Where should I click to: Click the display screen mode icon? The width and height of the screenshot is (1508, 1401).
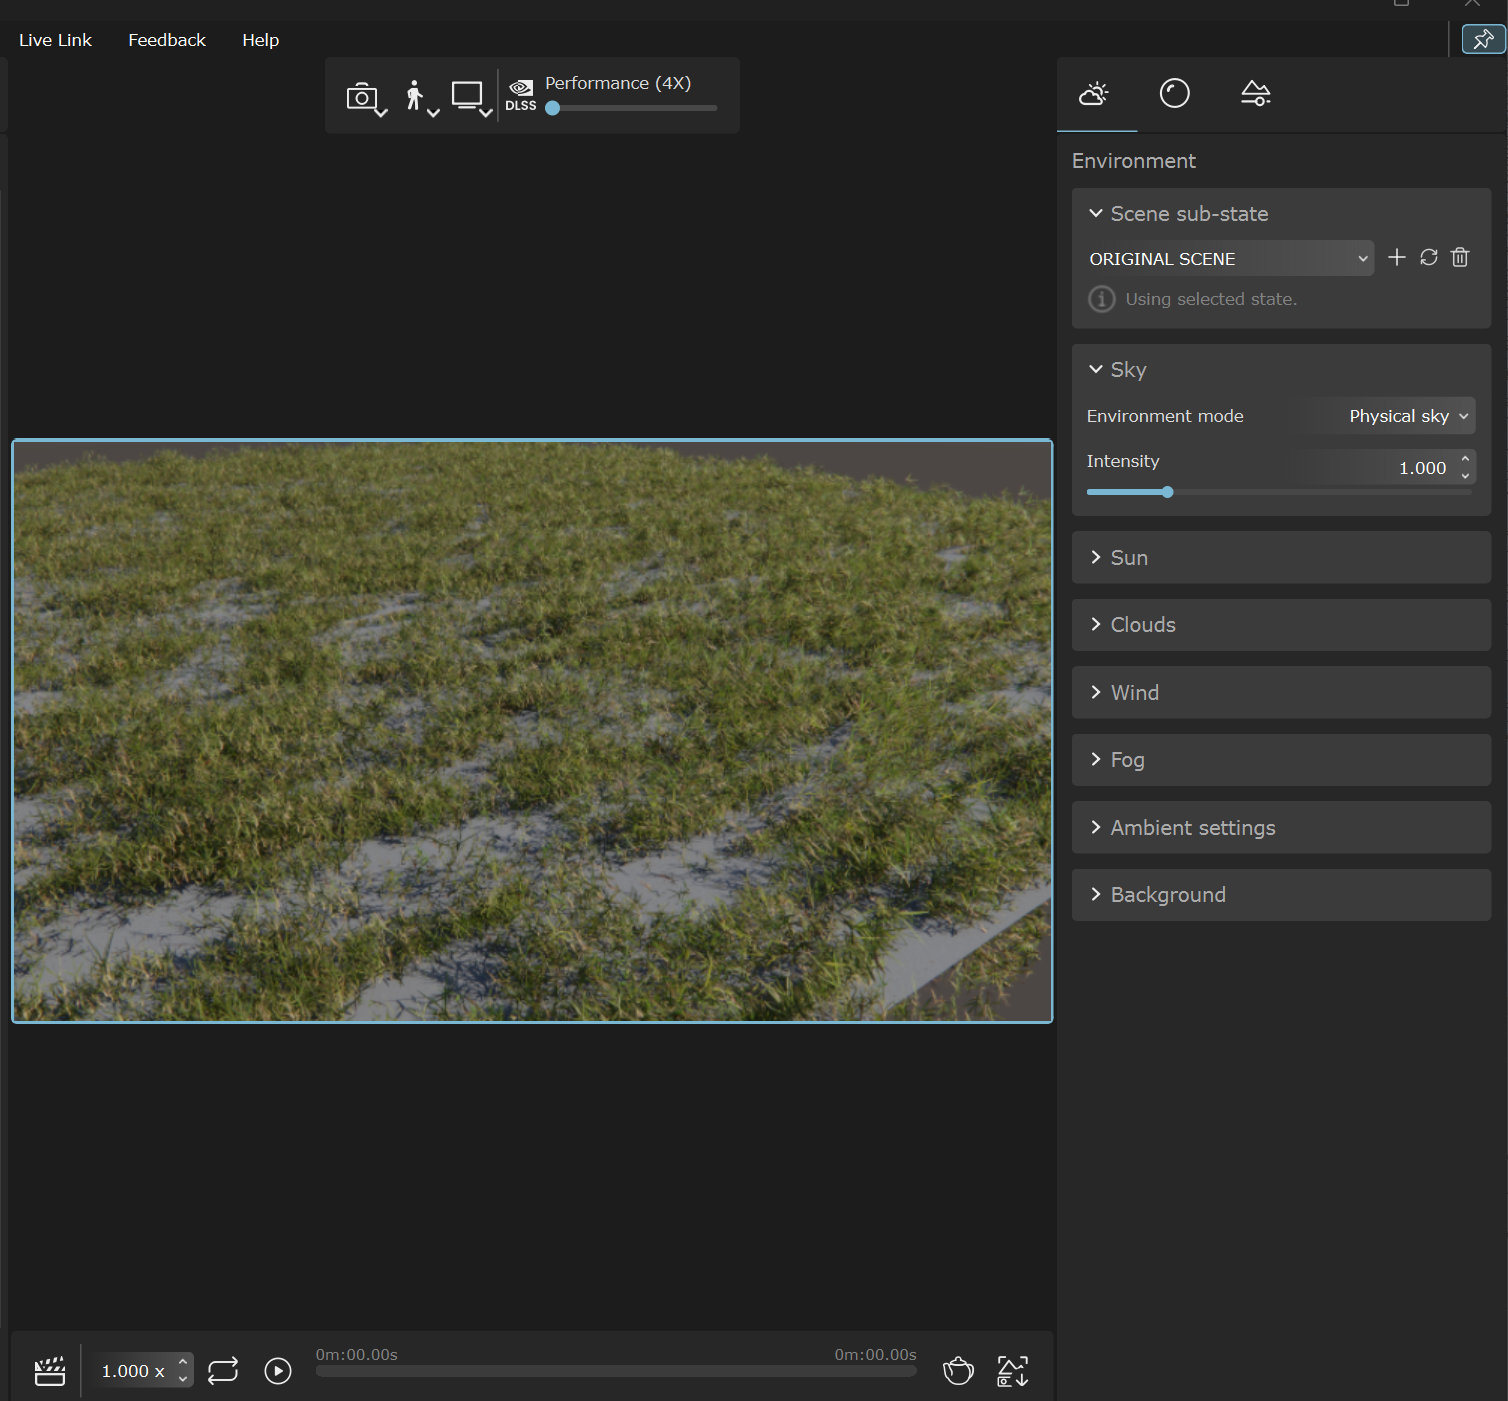(x=467, y=95)
